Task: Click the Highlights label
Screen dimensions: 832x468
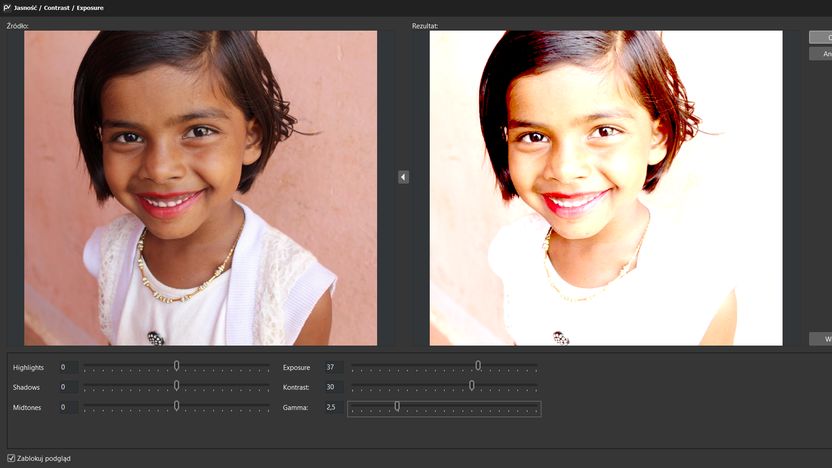Action: click(x=28, y=367)
